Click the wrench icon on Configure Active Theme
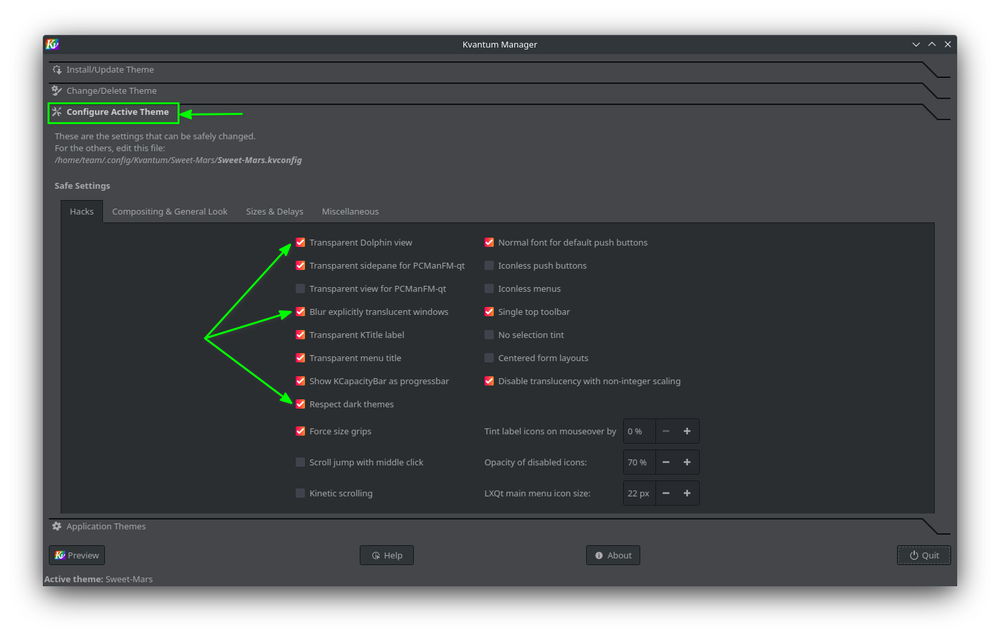This screenshot has height=637, width=1000. click(59, 112)
